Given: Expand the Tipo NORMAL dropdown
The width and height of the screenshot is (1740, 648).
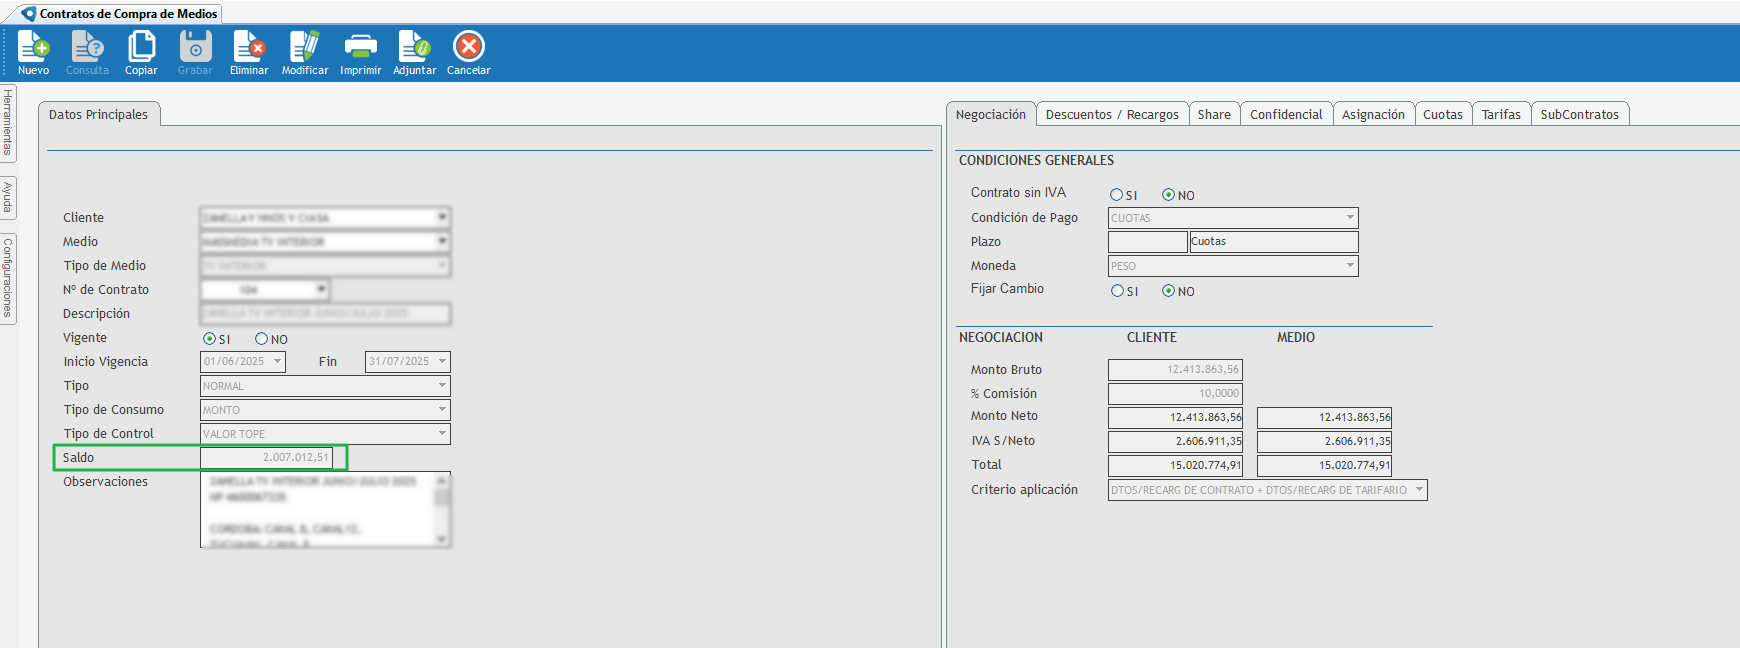Looking at the screenshot, I should pyautogui.click(x=442, y=385).
